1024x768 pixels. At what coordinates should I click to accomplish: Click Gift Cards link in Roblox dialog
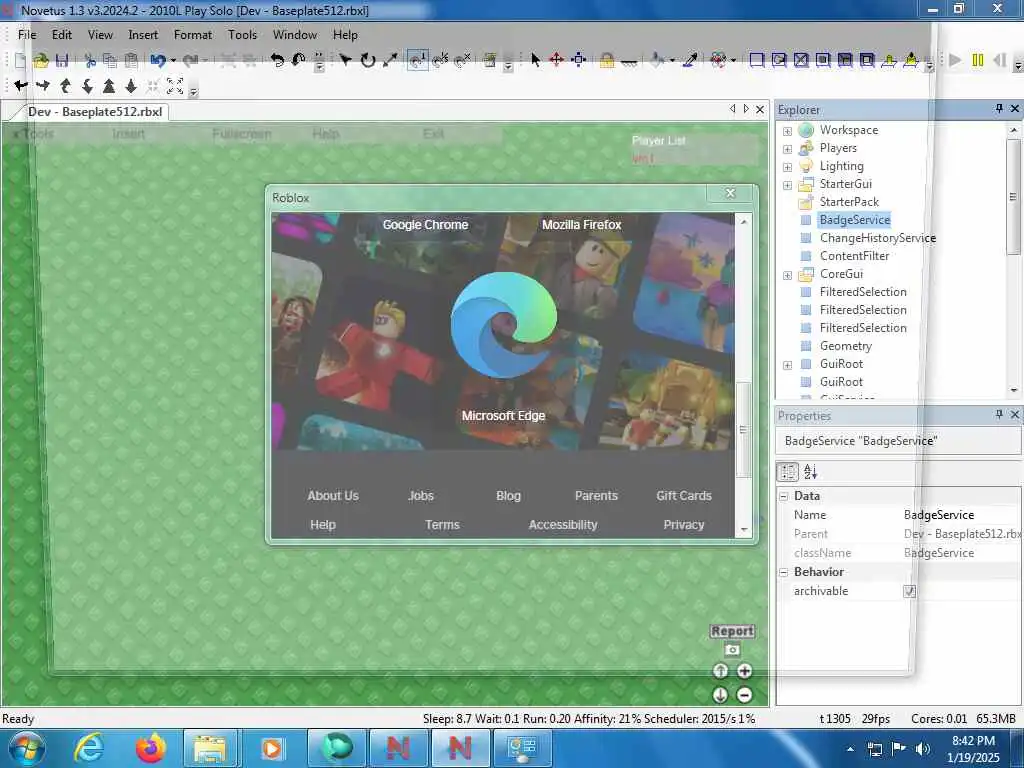click(684, 496)
